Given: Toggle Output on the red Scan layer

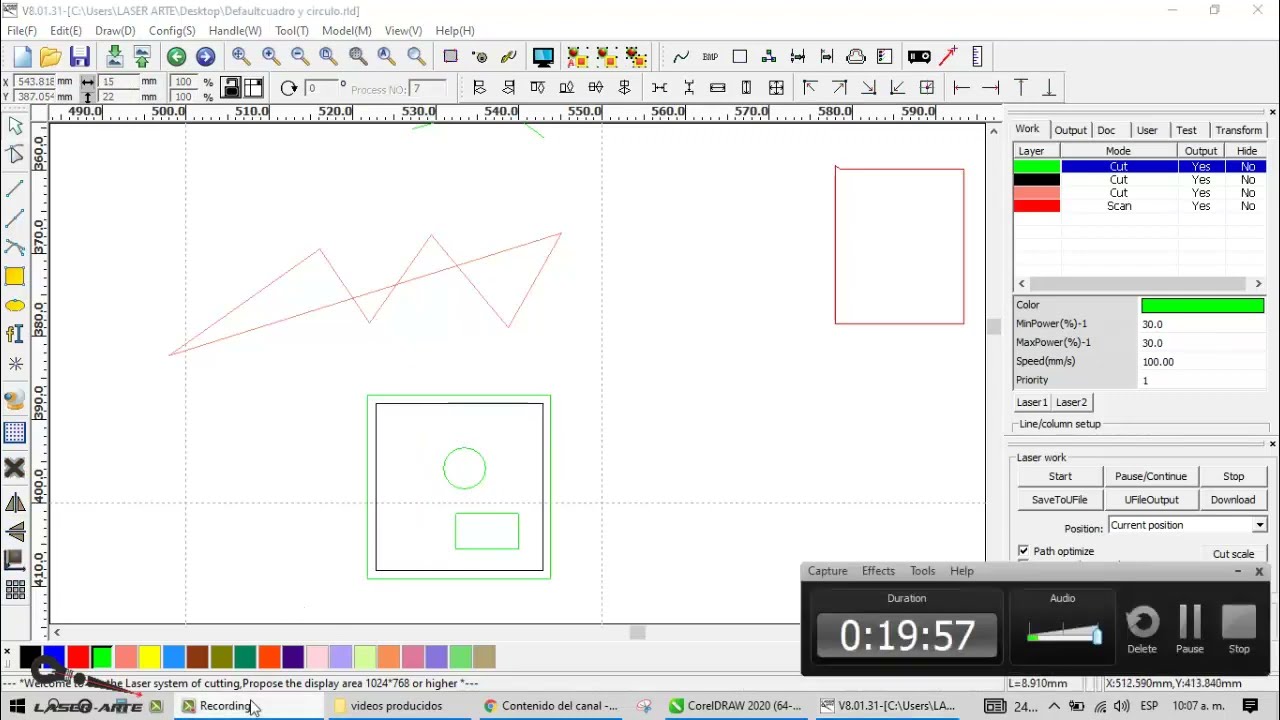Looking at the screenshot, I should [x=1201, y=206].
